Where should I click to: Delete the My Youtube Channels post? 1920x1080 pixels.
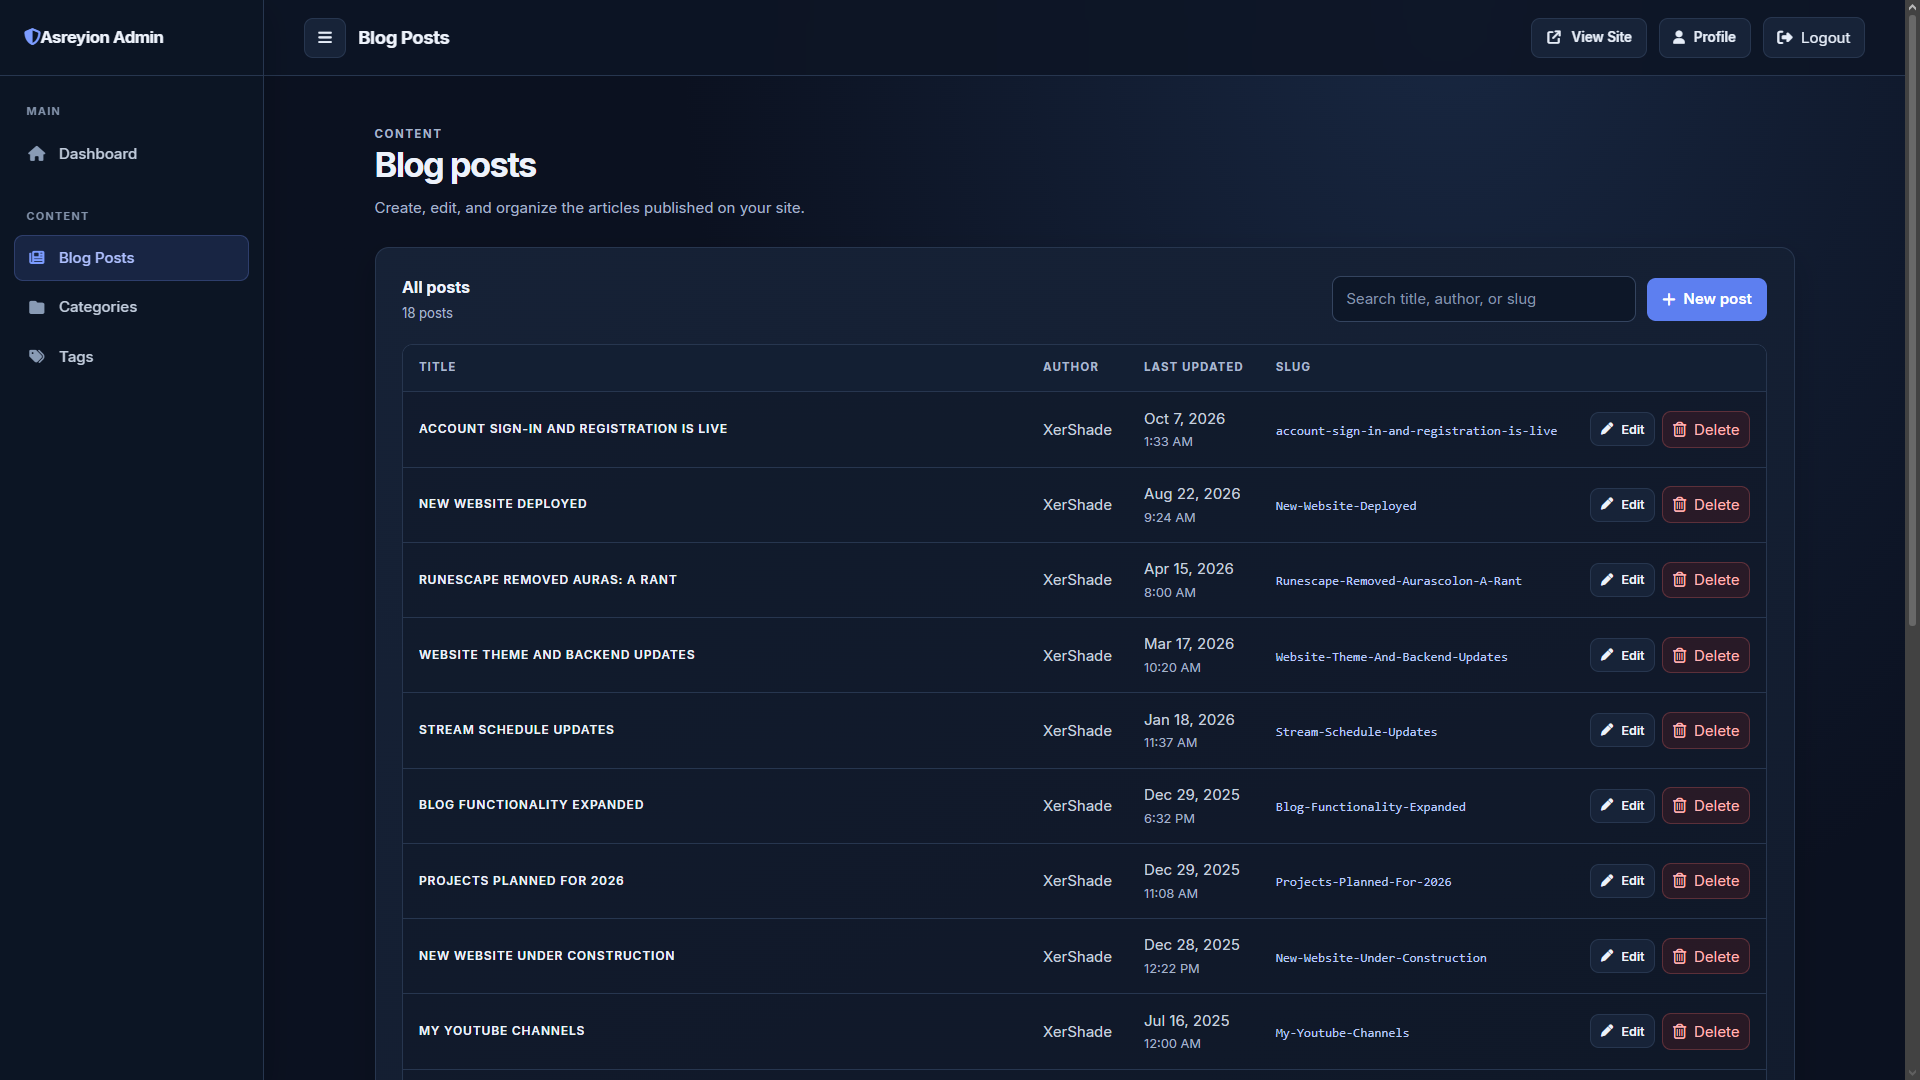pos(1705,1032)
